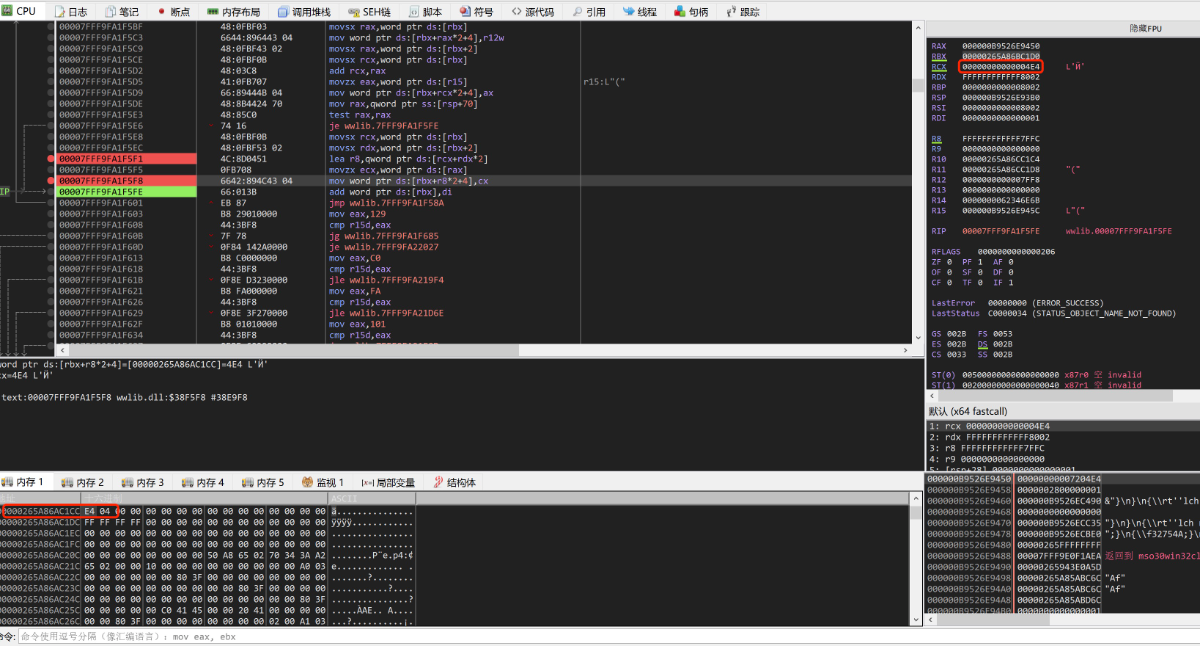The height and width of the screenshot is (646, 1200).
Task: Open the 引用 references tab
Action: pos(589,11)
